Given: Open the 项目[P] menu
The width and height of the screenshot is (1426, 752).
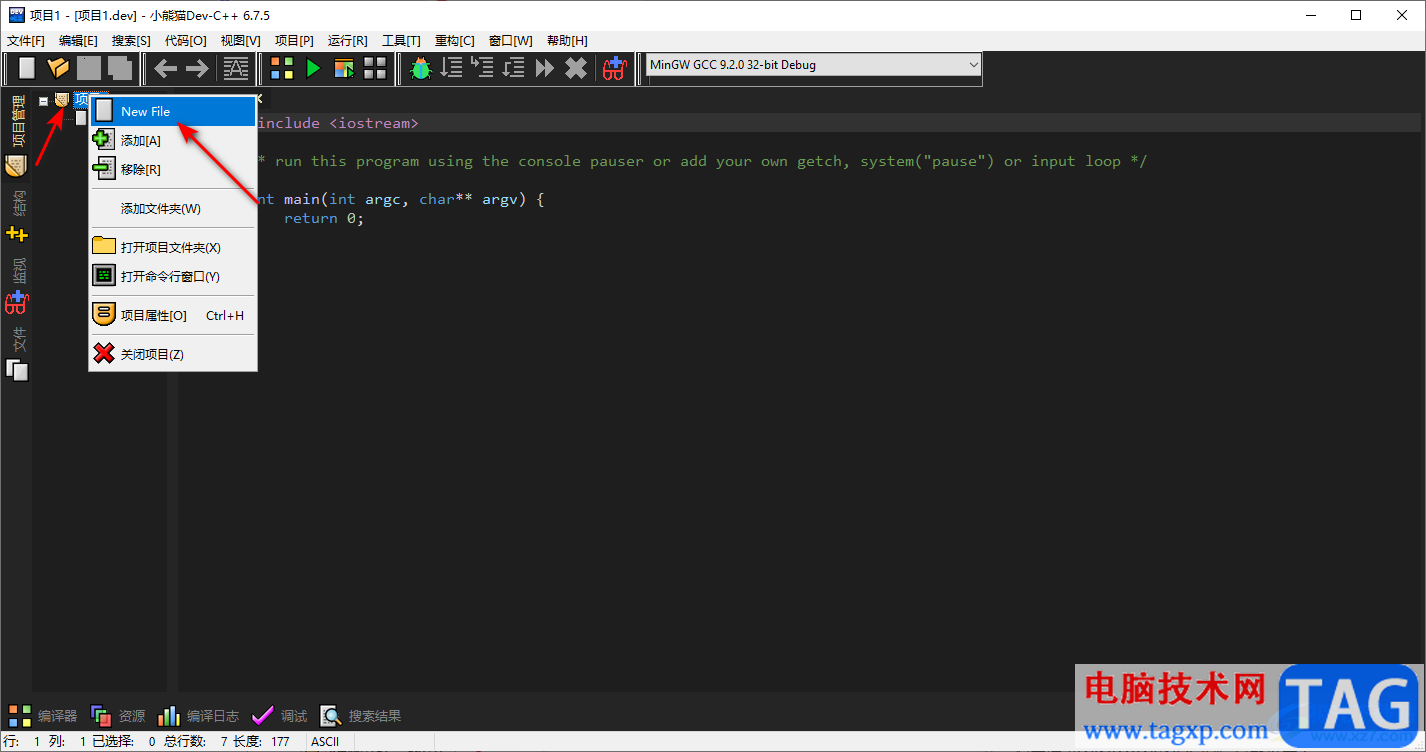Looking at the screenshot, I should click(294, 41).
